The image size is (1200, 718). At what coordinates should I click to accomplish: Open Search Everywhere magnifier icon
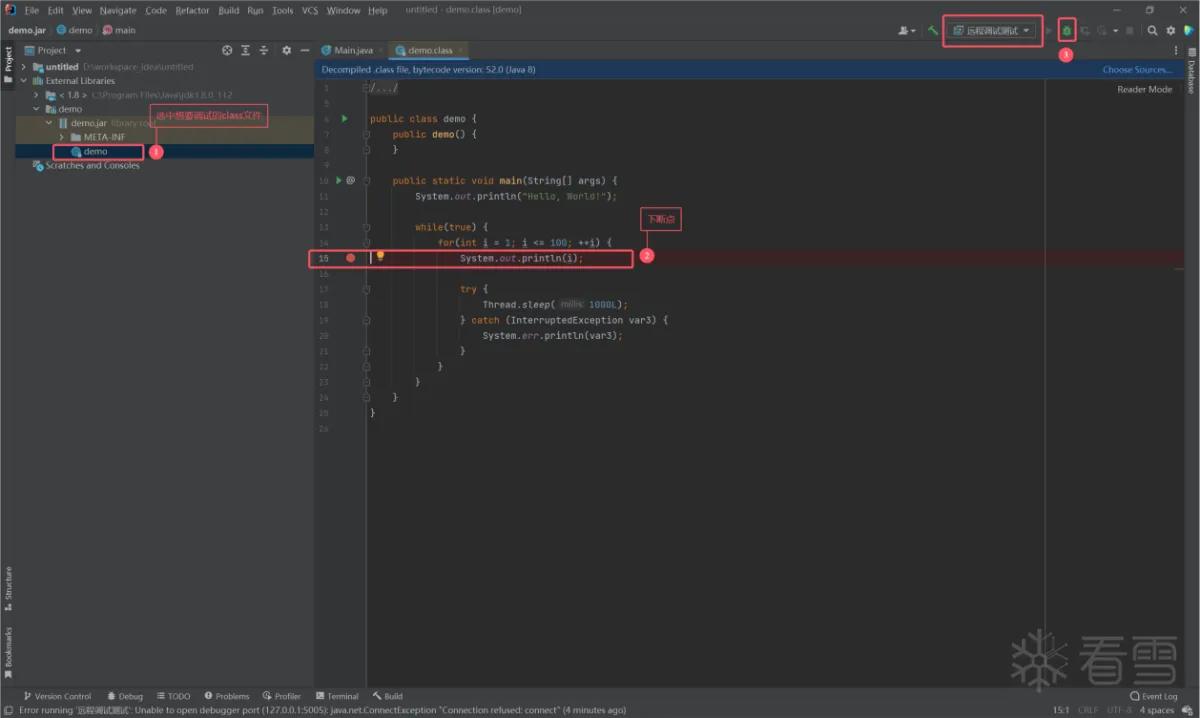1152,31
